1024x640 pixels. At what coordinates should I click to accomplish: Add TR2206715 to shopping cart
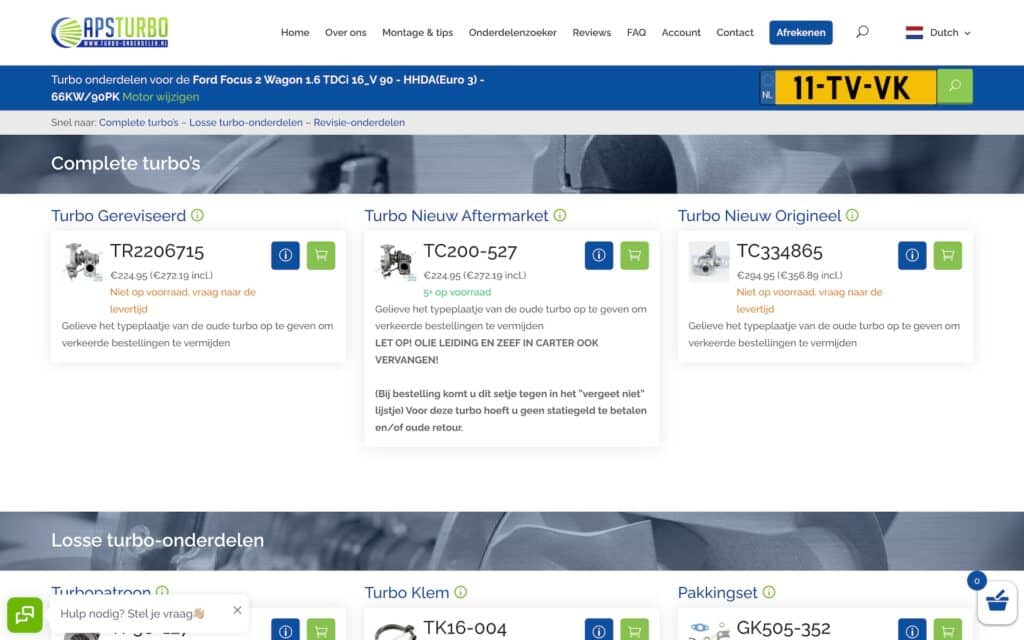(321, 255)
